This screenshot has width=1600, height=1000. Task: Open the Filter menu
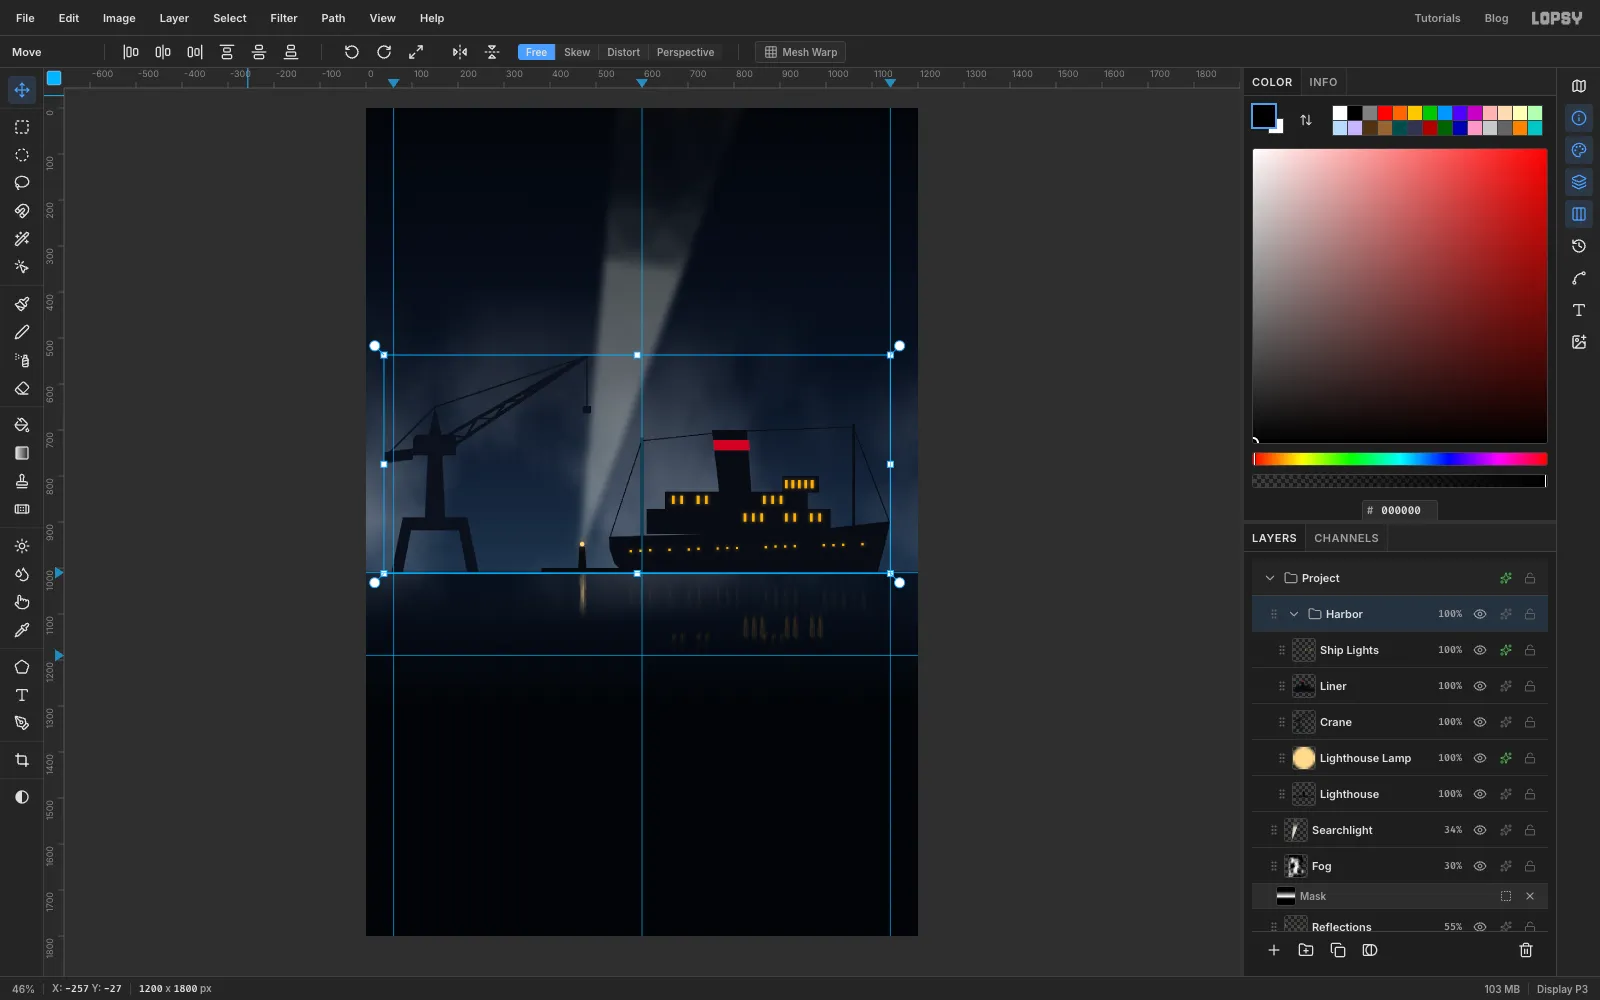284,18
